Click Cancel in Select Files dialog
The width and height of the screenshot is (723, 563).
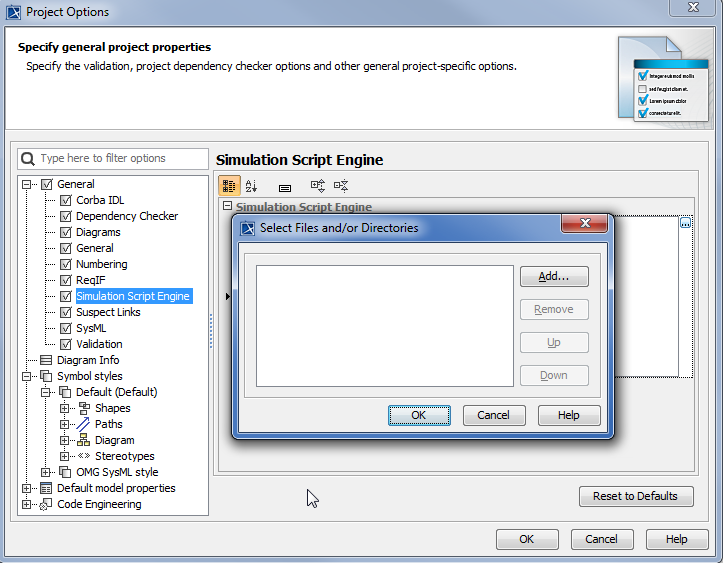tap(494, 415)
